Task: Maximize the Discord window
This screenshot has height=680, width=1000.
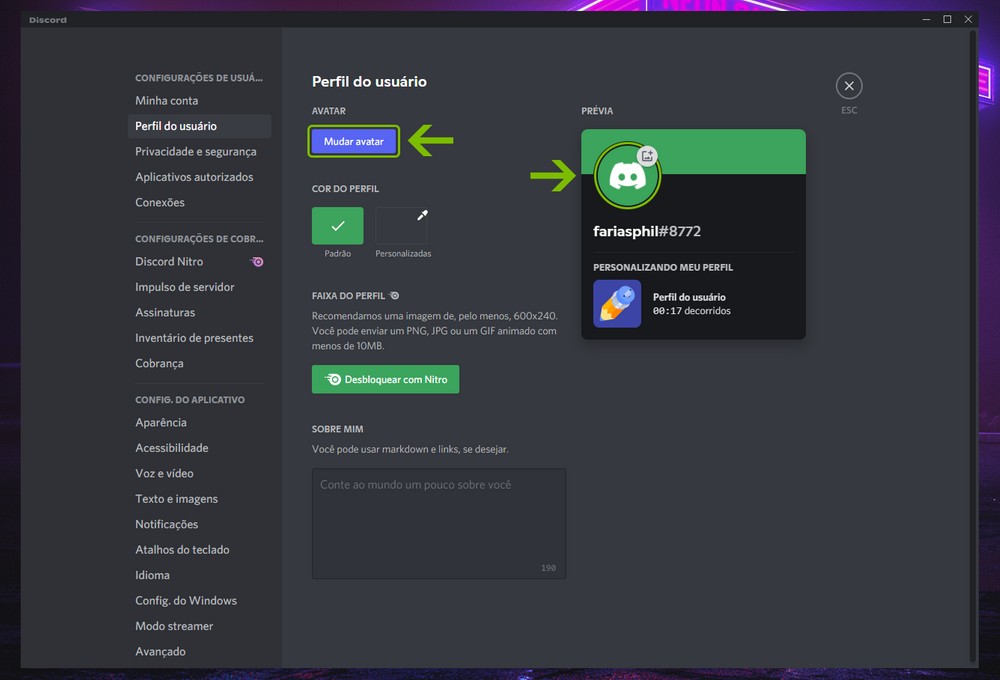Action: [947, 19]
